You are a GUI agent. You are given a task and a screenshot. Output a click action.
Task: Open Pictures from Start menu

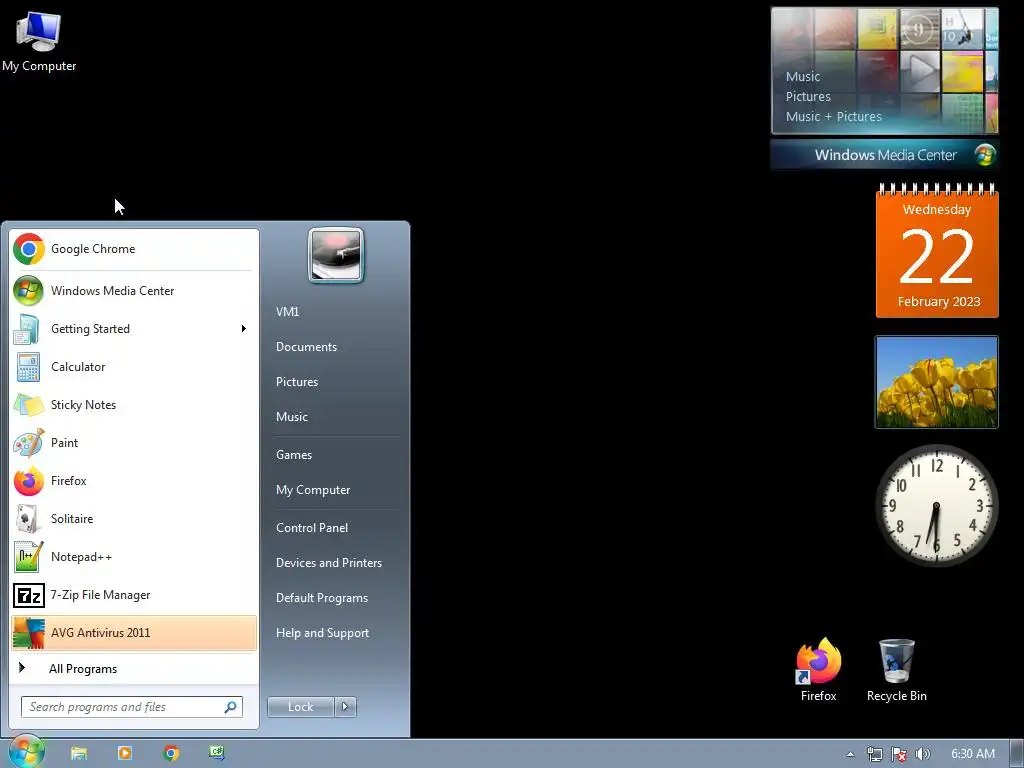(296, 382)
